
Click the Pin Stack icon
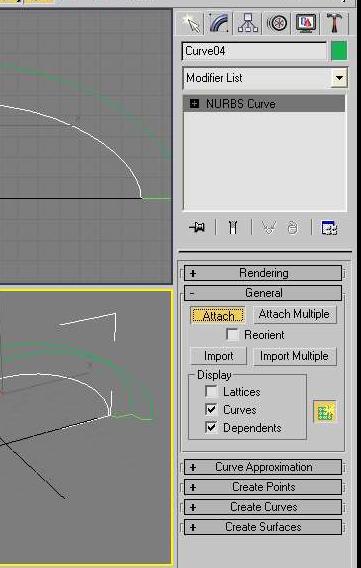[x=197, y=228]
